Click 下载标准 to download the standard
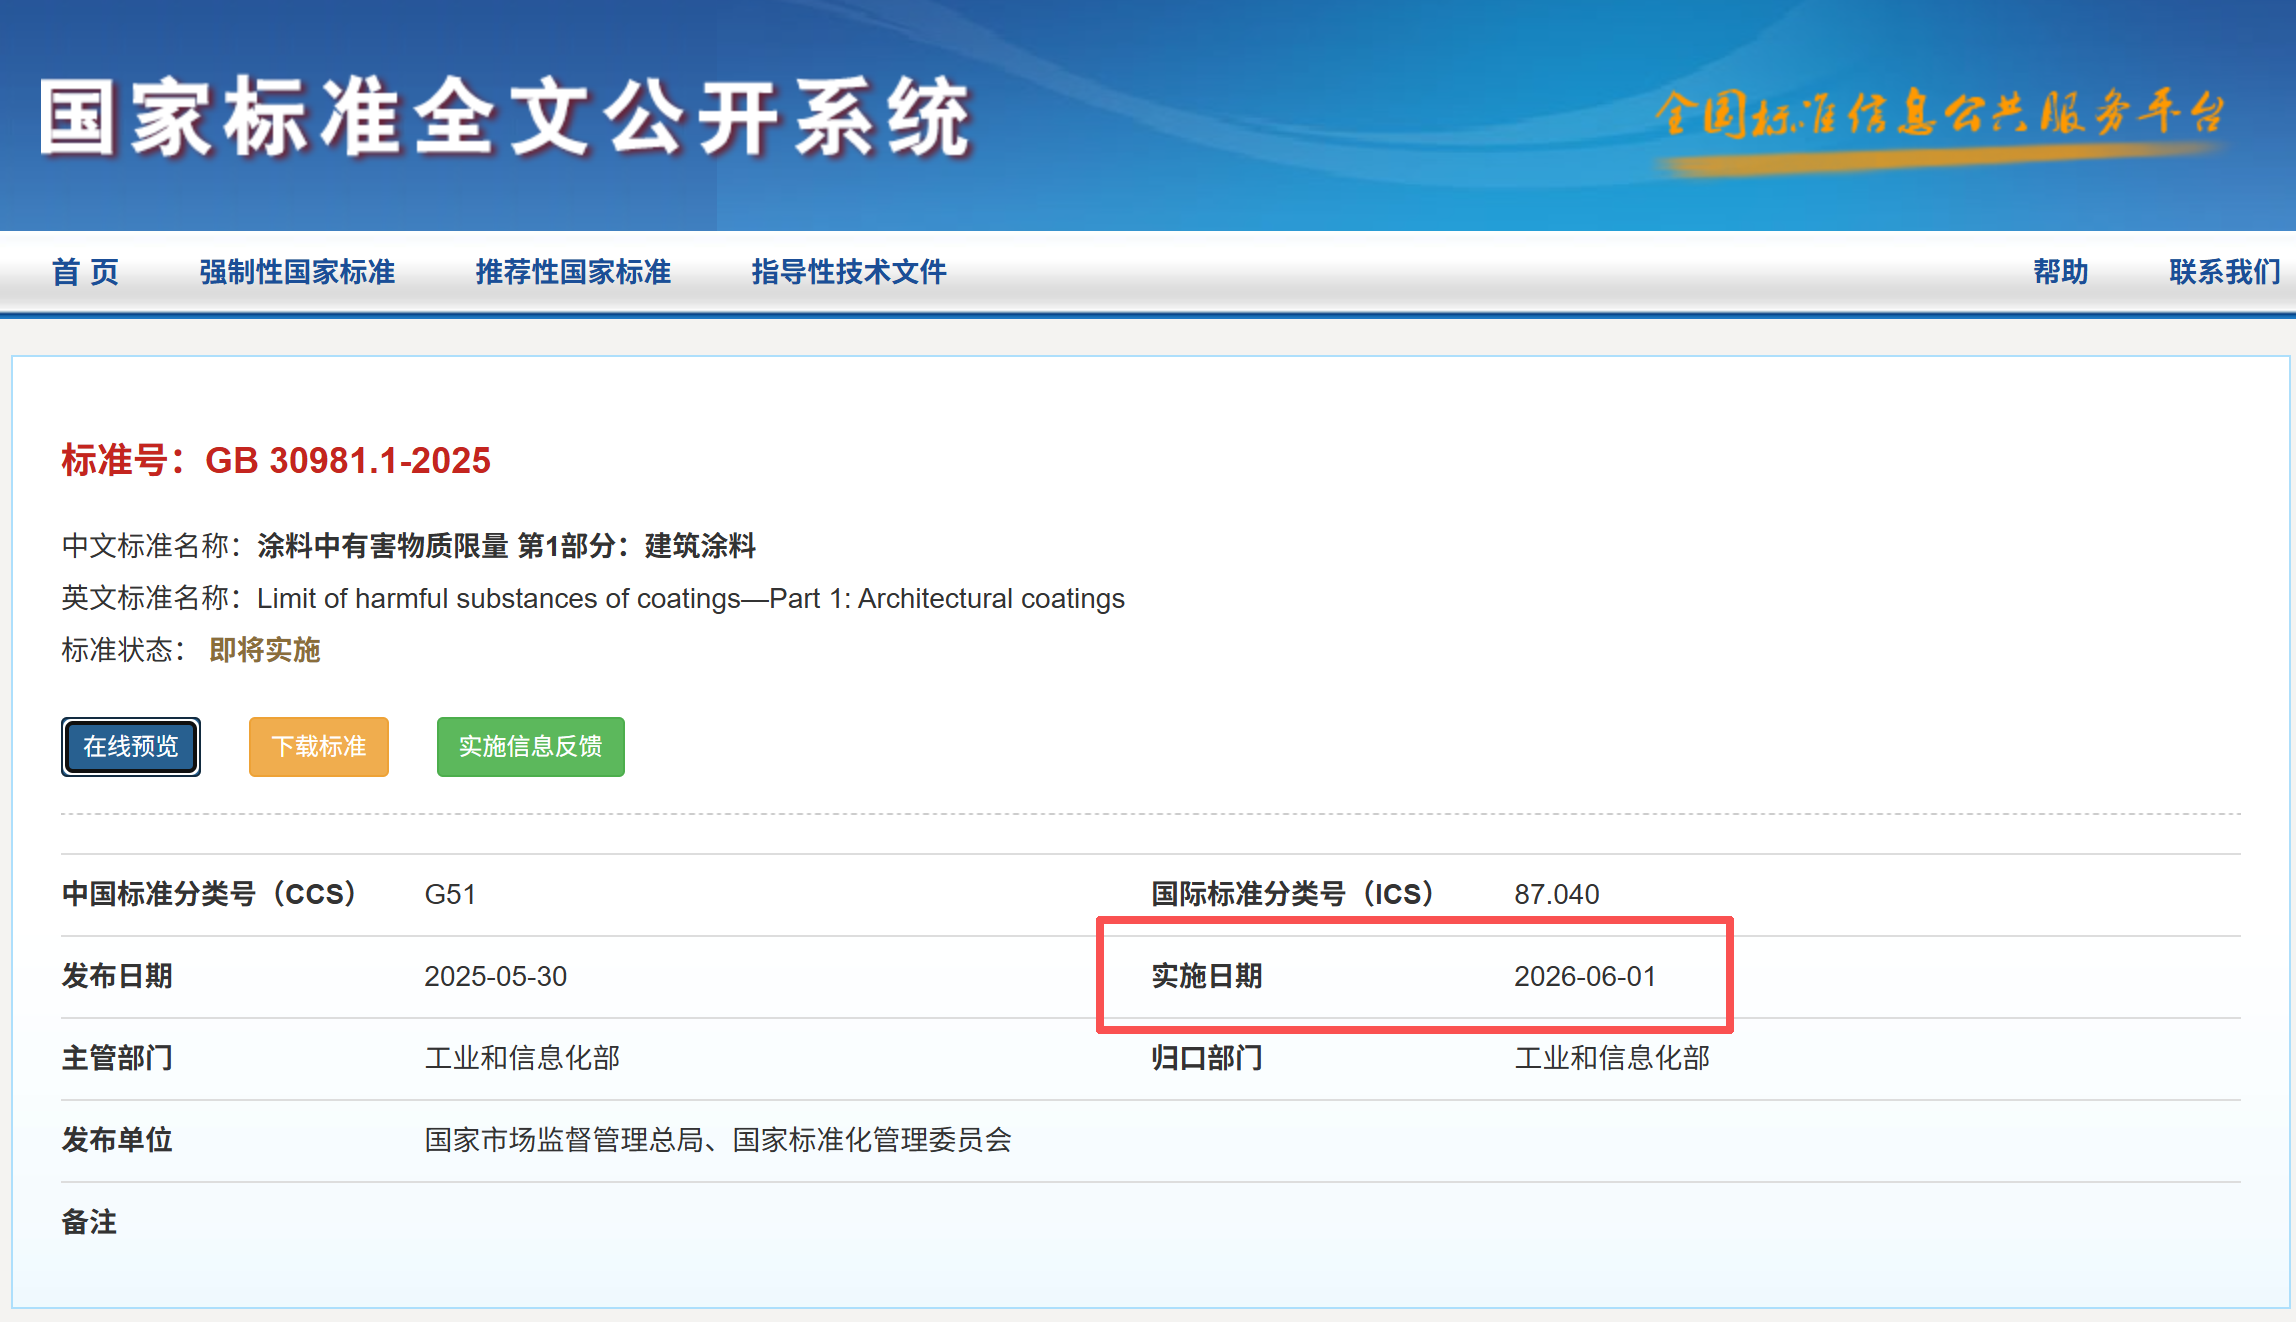The width and height of the screenshot is (2296, 1322). point(318,747)
